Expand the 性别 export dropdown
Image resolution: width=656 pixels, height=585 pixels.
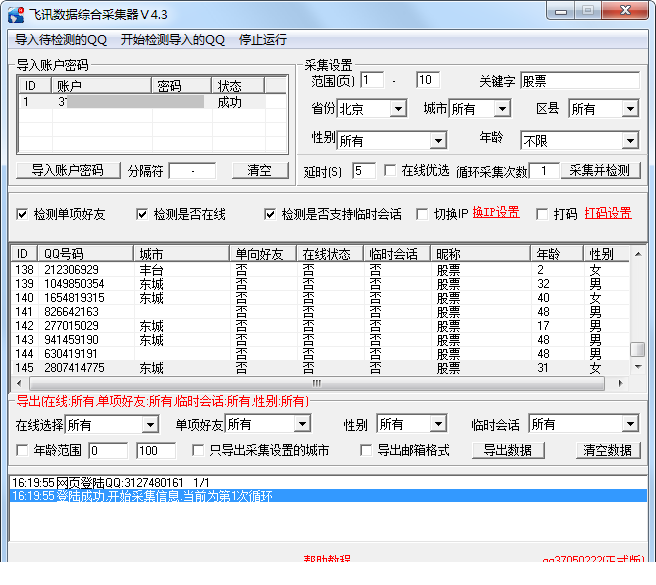pyautogui.click(x=438, y=424)
